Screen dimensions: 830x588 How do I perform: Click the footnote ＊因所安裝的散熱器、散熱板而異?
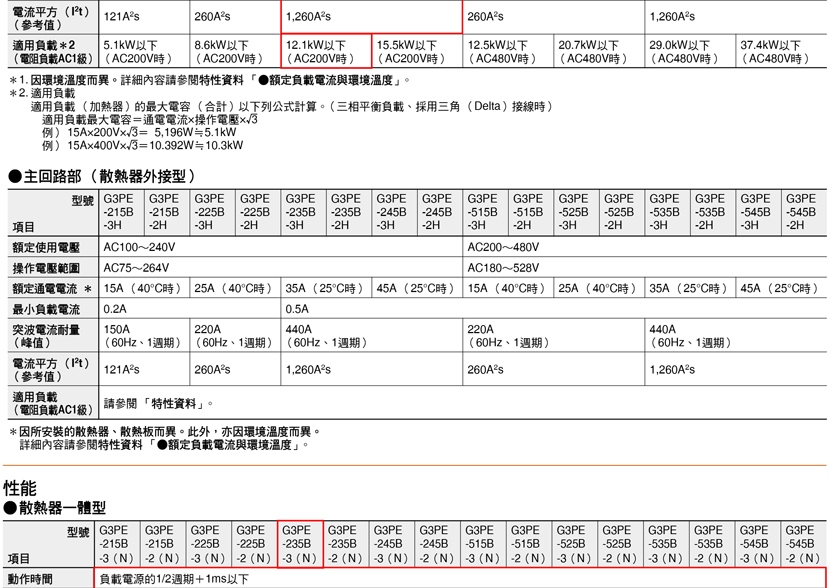coord(165,432)
